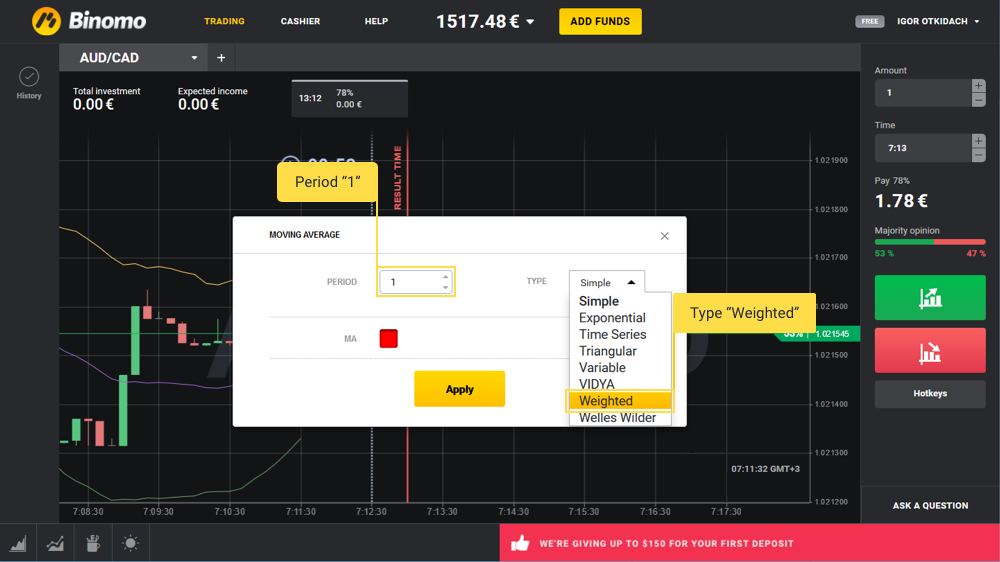Image resolution: width=1000 pixels, height=562 pixels.
Task: Click the Time input field
Action: 923,148
